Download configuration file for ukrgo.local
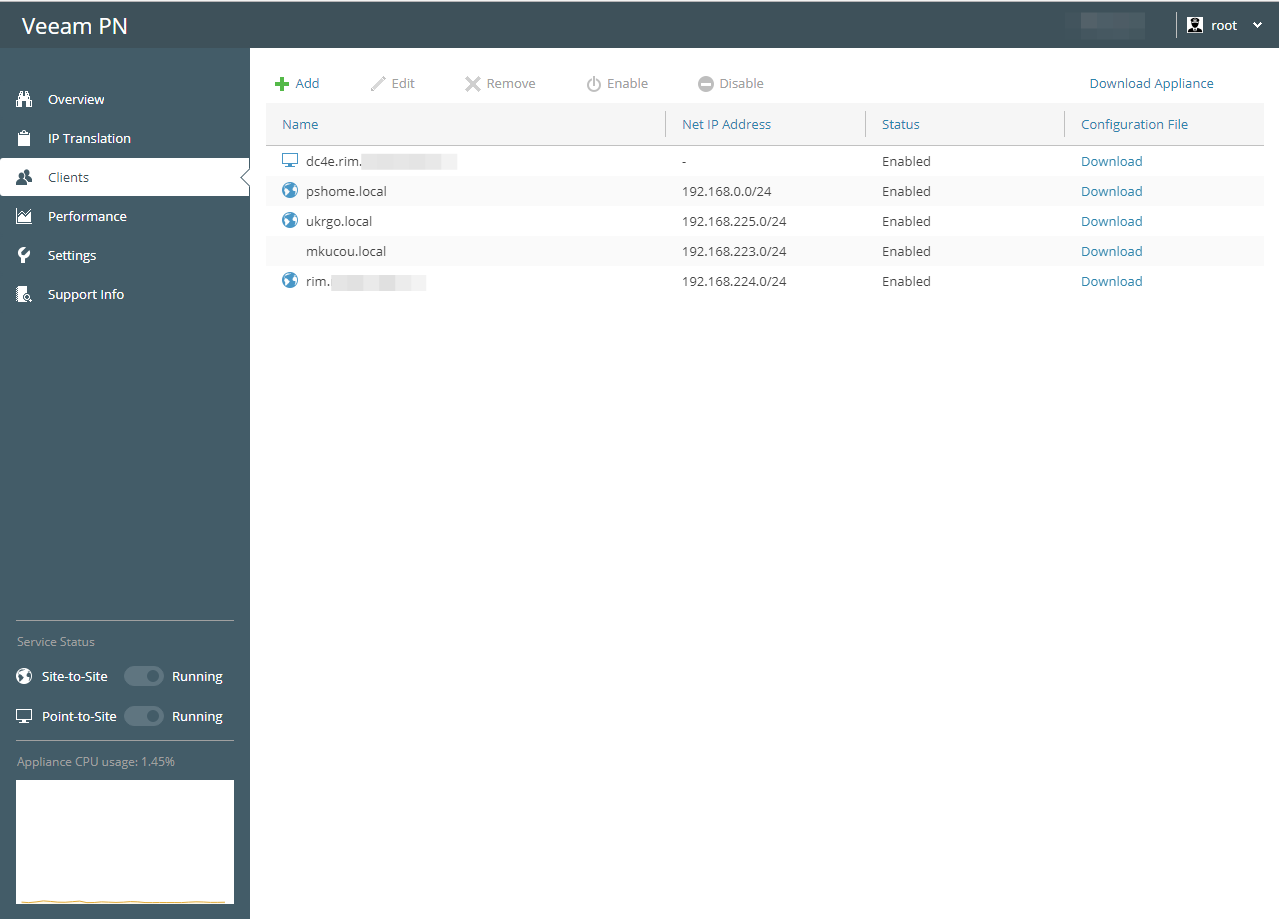The width and height of the screenshot is (1279, 919). (x=1111, y=221)
